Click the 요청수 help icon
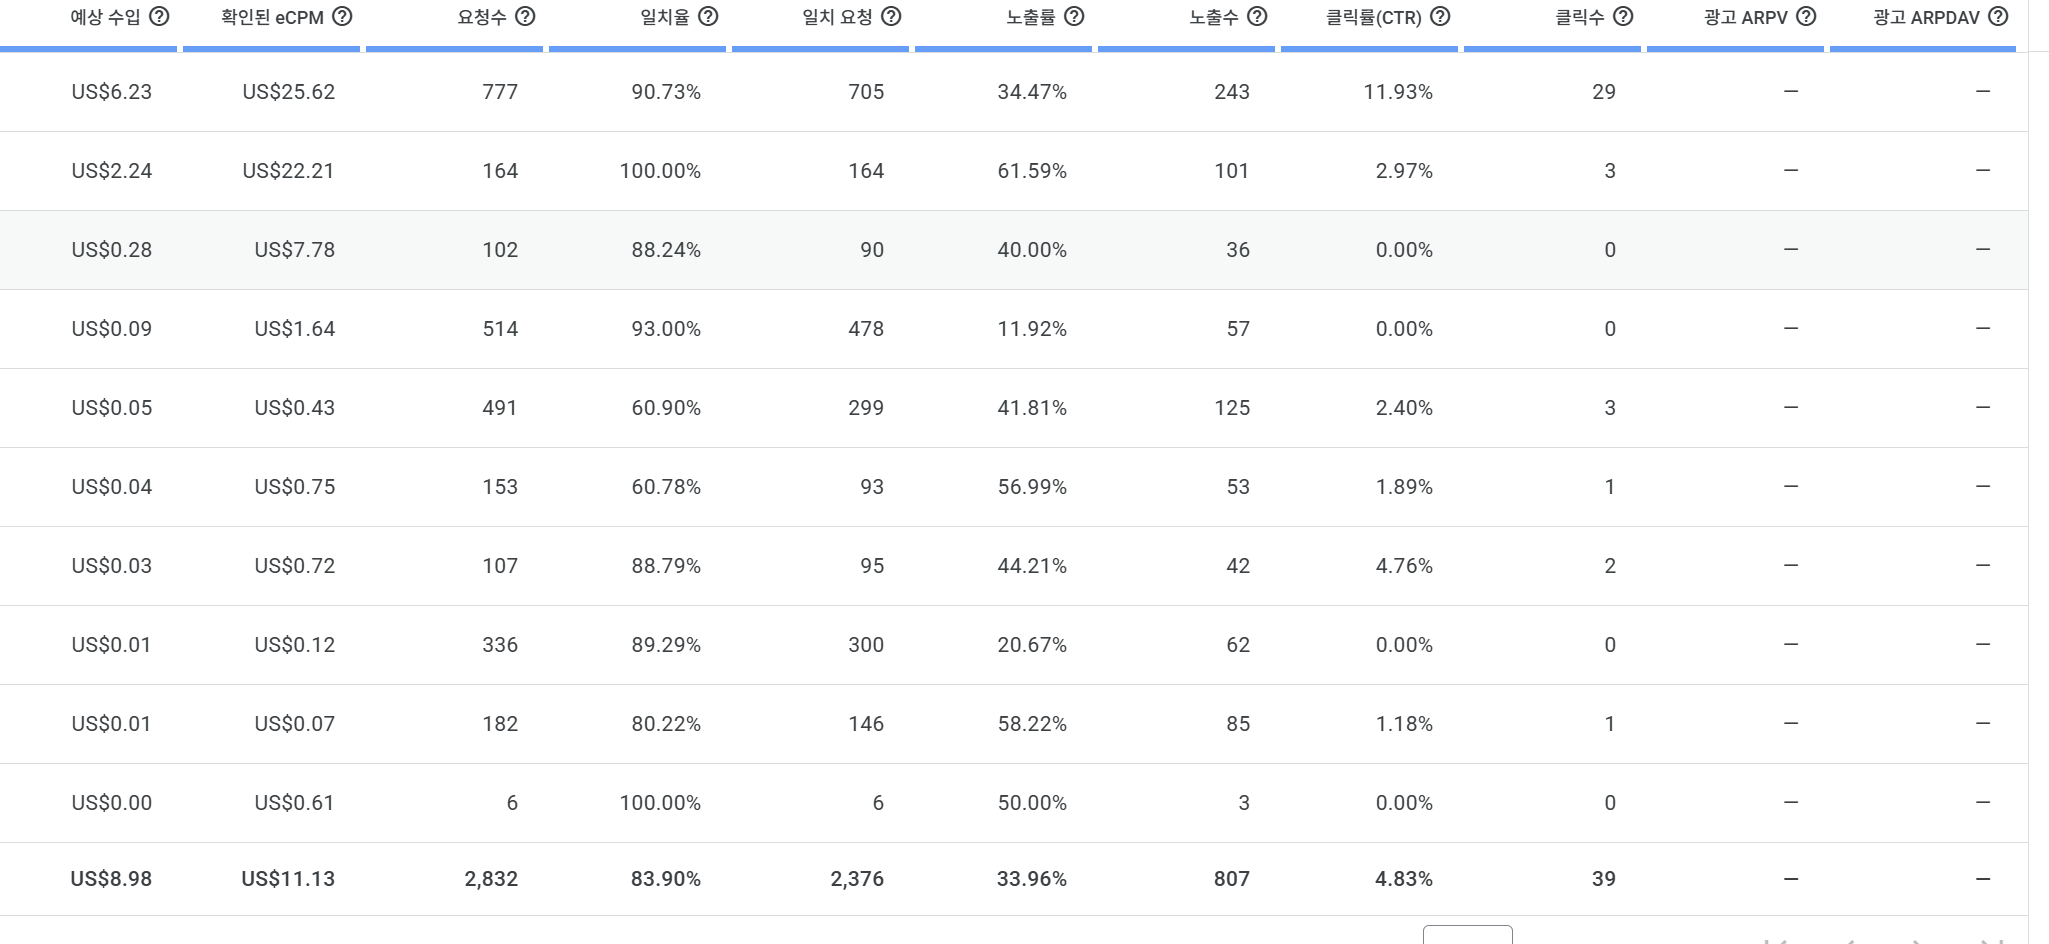The width and height of the screenshot is (2049, 944). (525, 16)
